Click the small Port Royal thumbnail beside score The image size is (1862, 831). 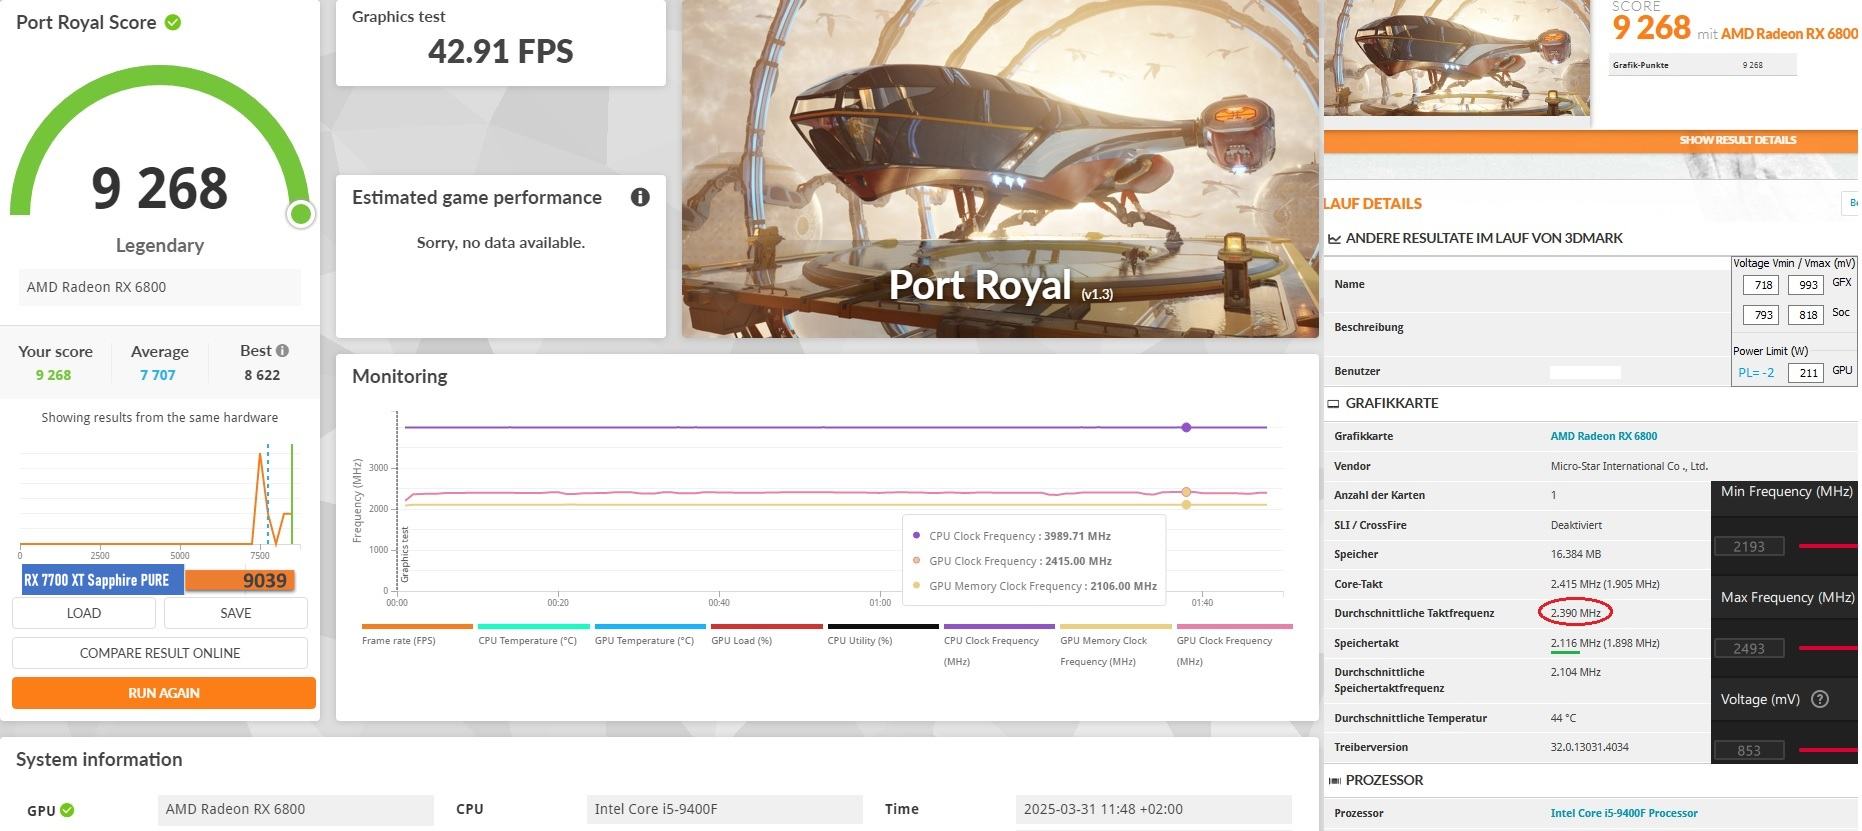[1457, 58]
